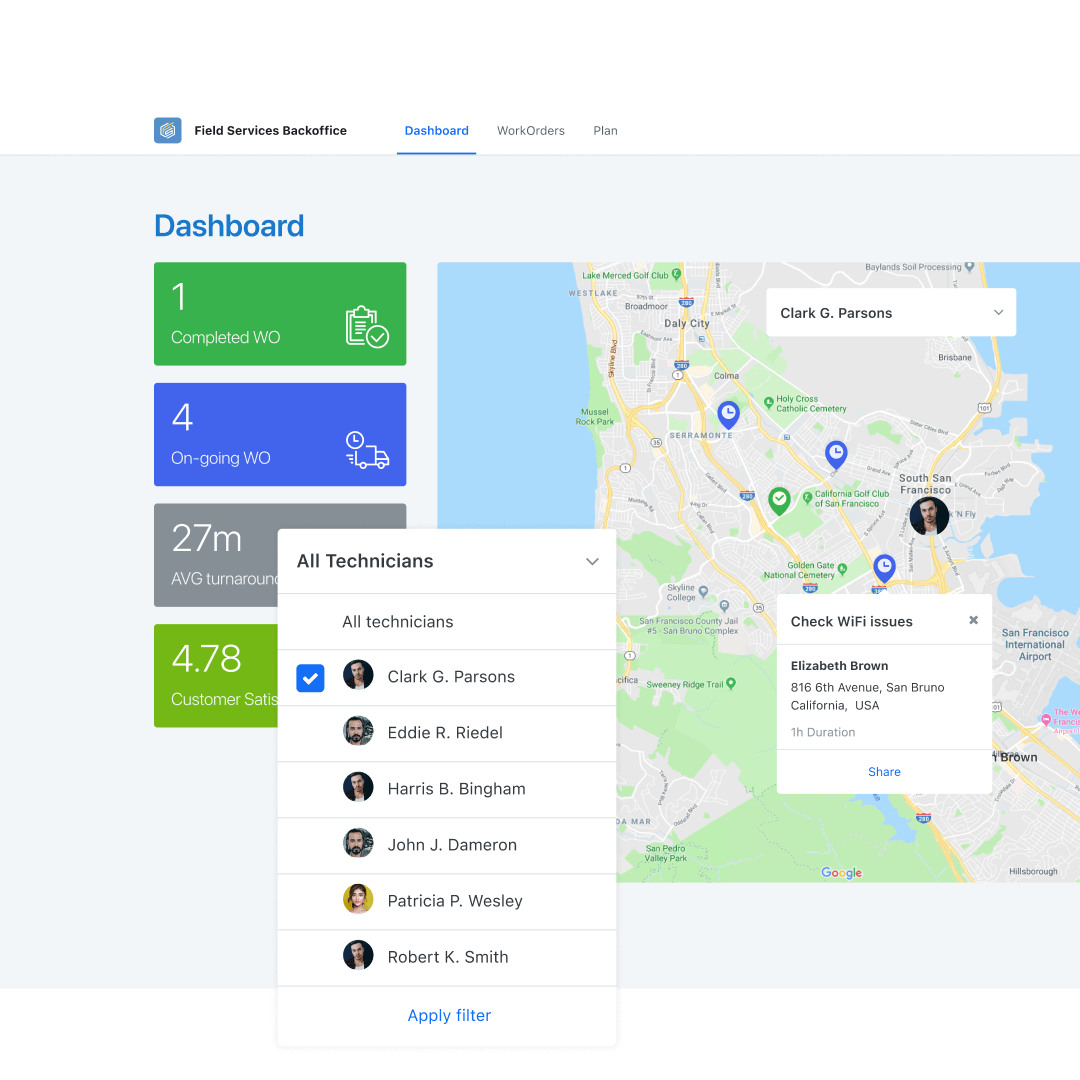Screen dimensions: 1080x1080
Task: Select Eddie R. Riedel as a technician
Action: 447,733
